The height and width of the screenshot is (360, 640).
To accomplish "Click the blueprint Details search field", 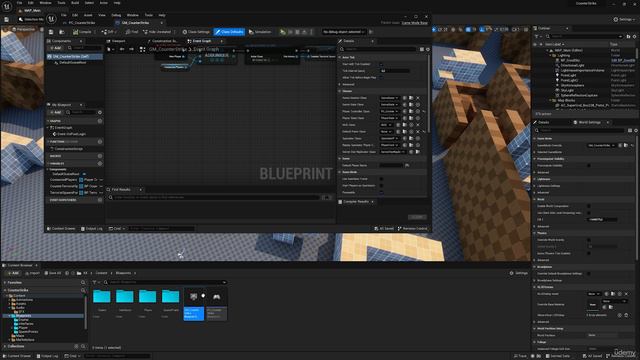I will [378, 49].
